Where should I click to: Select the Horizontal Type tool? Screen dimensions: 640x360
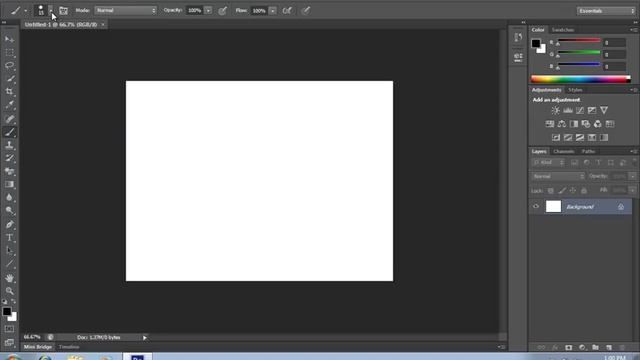(9, 238)
